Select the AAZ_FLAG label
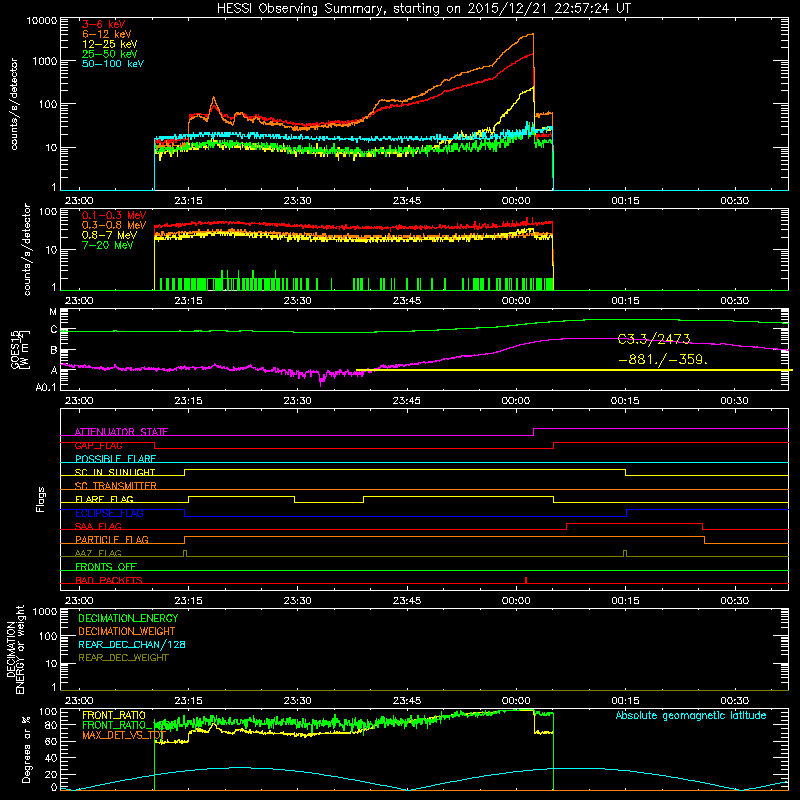 click(98, 553)
